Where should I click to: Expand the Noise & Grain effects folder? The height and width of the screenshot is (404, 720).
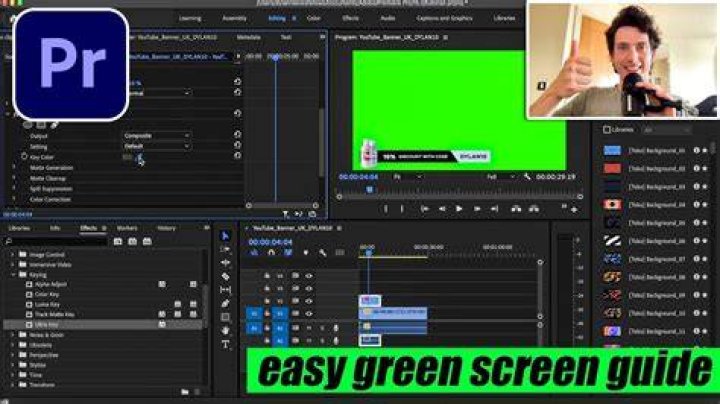[13, 335]
